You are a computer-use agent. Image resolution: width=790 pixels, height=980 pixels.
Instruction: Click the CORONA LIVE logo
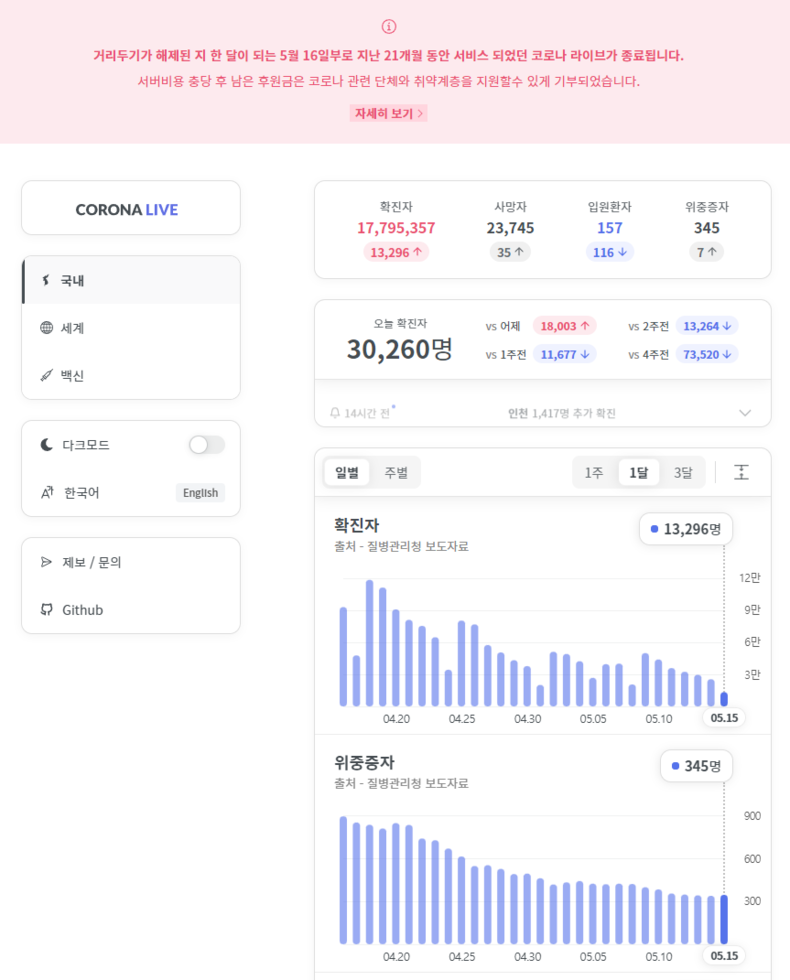click(x=131, y=208)
